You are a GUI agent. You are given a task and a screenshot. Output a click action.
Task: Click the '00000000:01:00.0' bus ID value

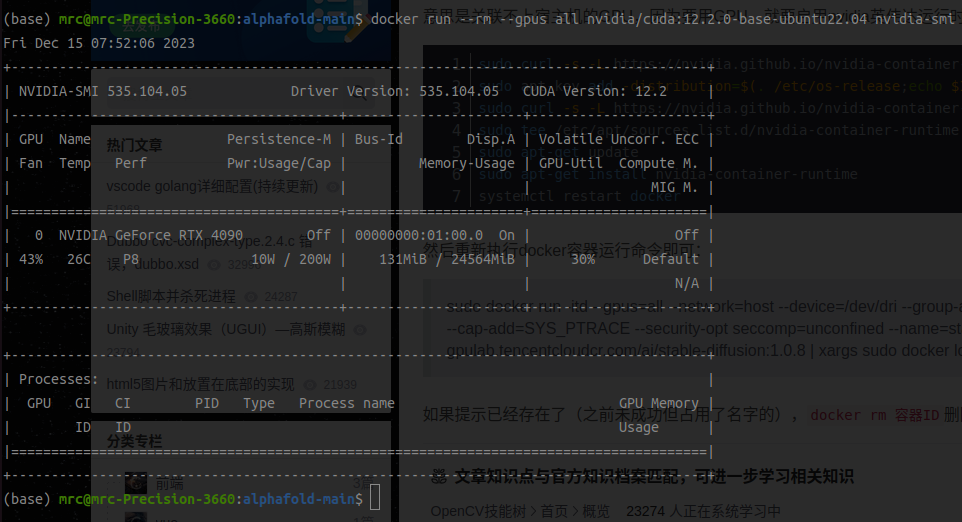[418, 236]
